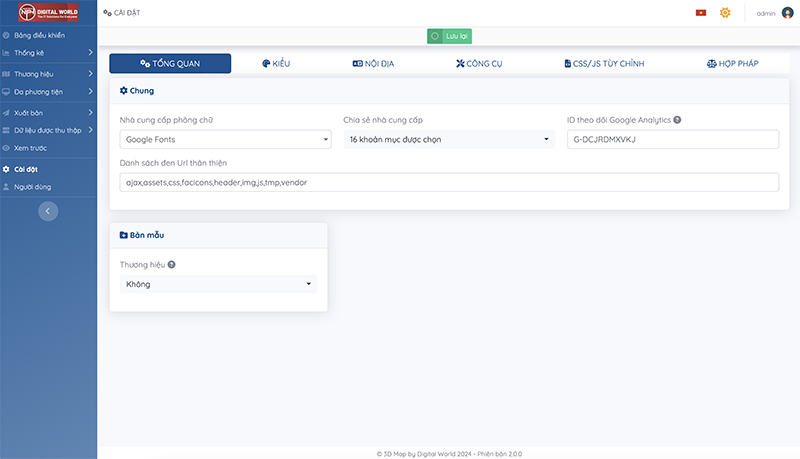Viewport: 800px width, 459px height.
Task: Click the Vietnam flag language icon
Action: [x=700, y=13]
